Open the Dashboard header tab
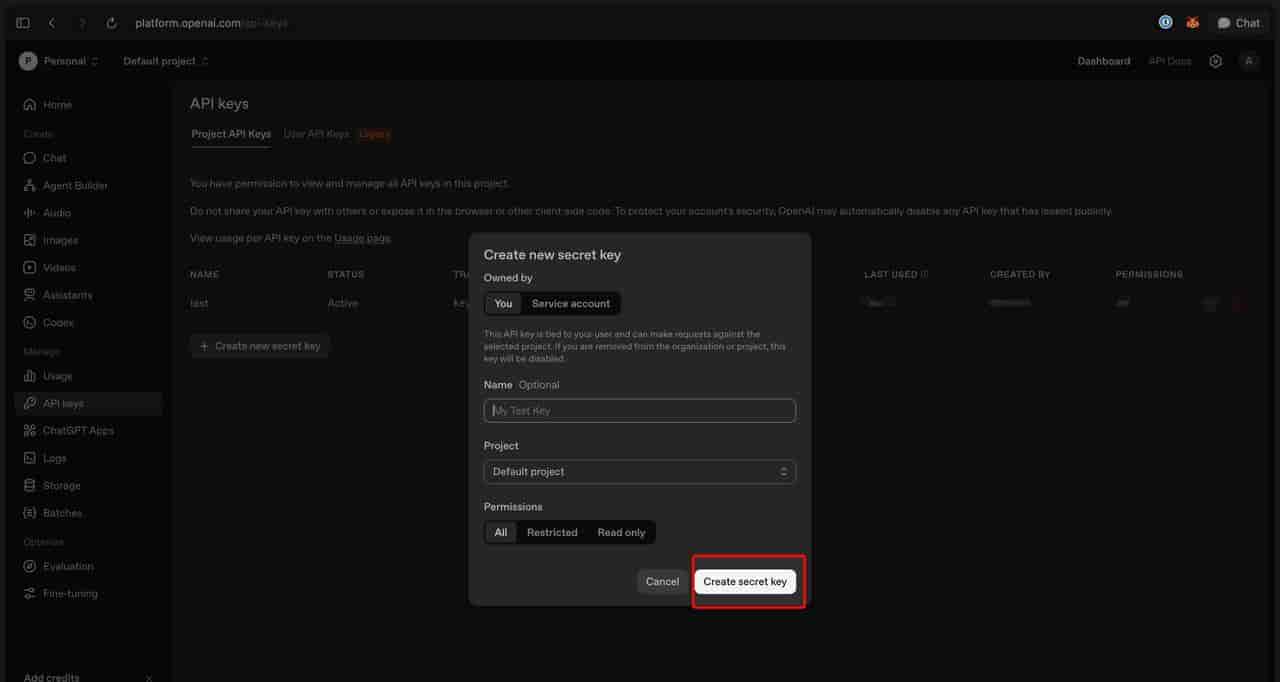The height and width of the screenshot is (682, 1280). click(x=1104, y=61)
